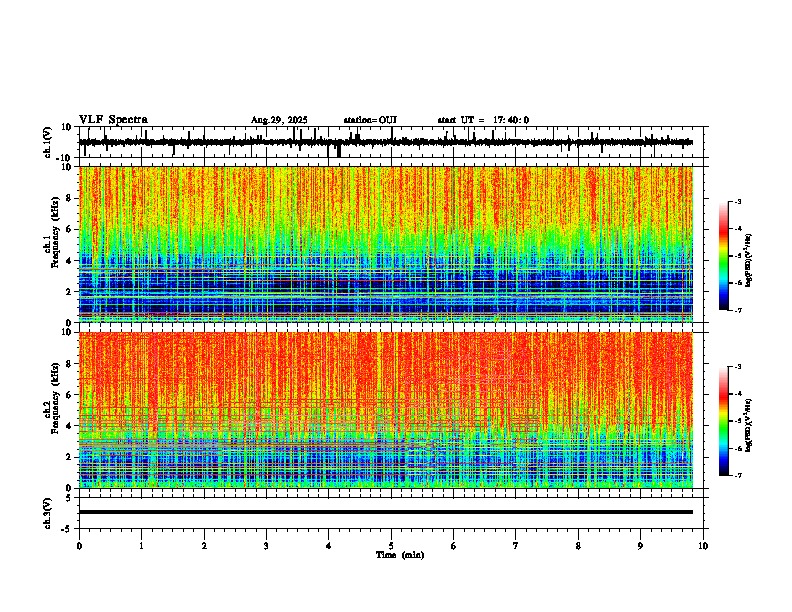
Task: Click the "8" kHz tick on ch.1 frequency axis
Action: 69,198
